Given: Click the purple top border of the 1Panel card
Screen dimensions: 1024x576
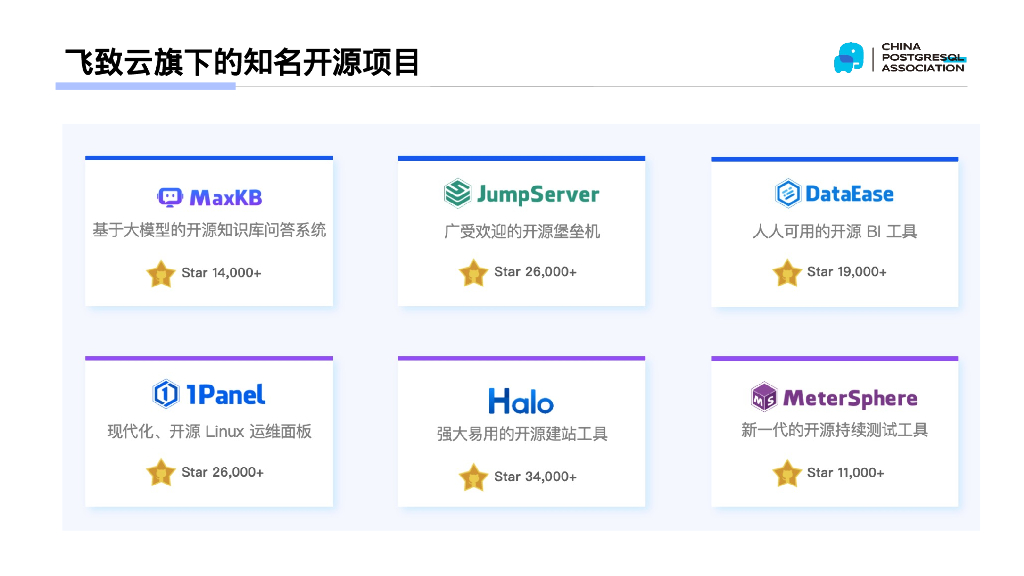Looking at the screenshot, I should click(x=208, y=357).
